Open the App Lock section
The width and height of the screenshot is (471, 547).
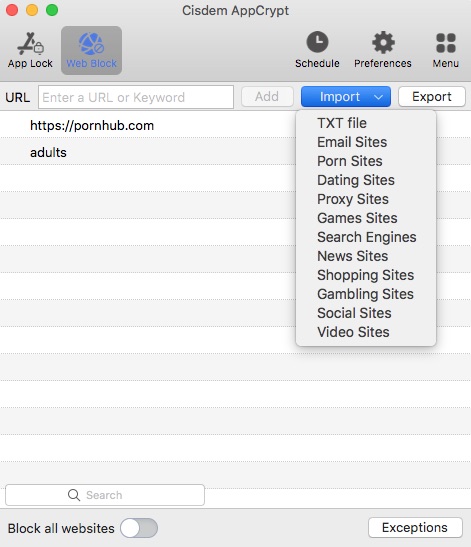pyautogui.click(x=30, y=50)
